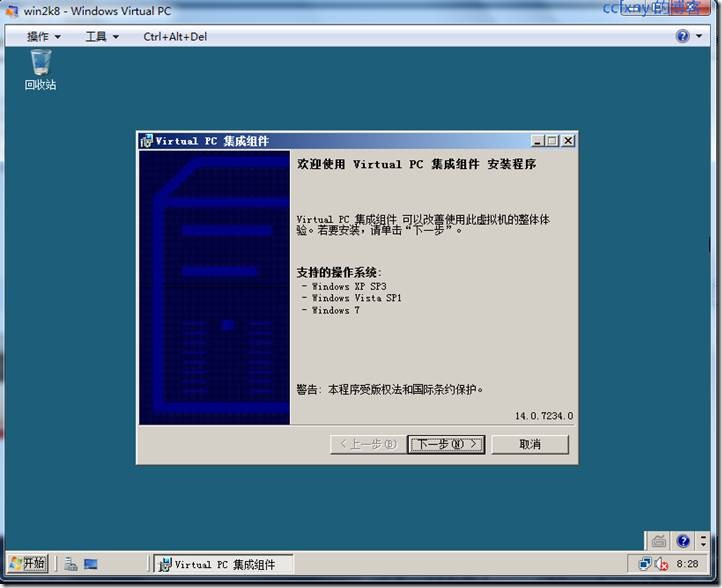The width and height of the screenshot is (722, 588).
Task: Minimize the Virtual PC 集成组件 dialog
Action: [537, 140]
